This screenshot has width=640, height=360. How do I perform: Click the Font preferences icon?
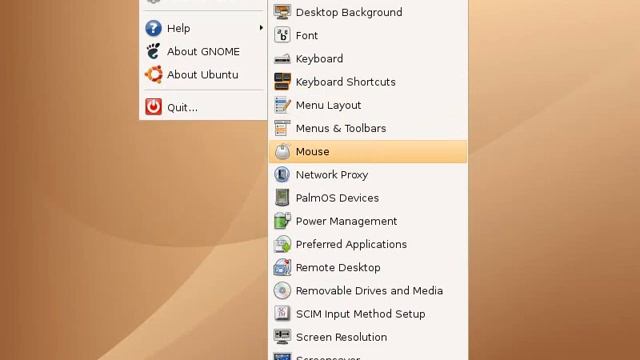(x=282, y=35)
